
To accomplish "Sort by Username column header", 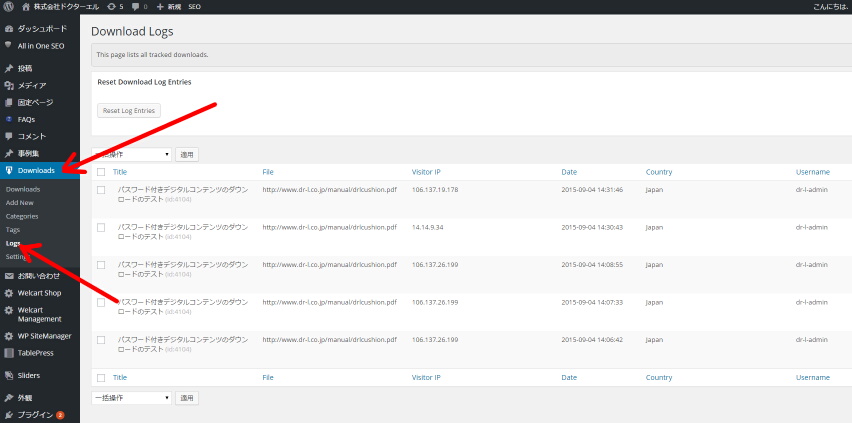I will click(x=812, y=172).
